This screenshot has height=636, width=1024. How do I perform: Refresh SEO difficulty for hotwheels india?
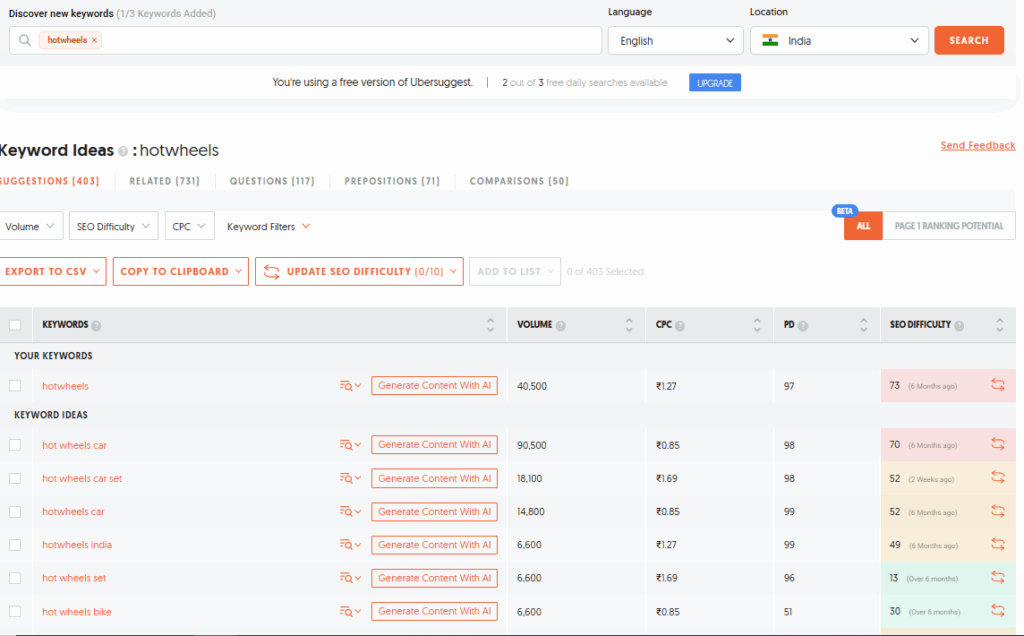tap(998, 544)
